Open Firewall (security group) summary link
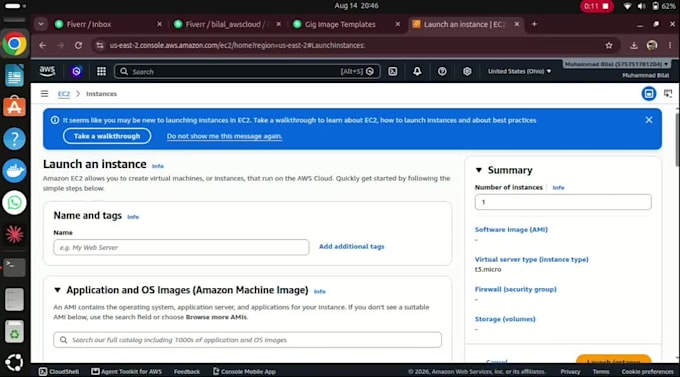The height and width of the screenshot is (377, 680). point(515,289)
